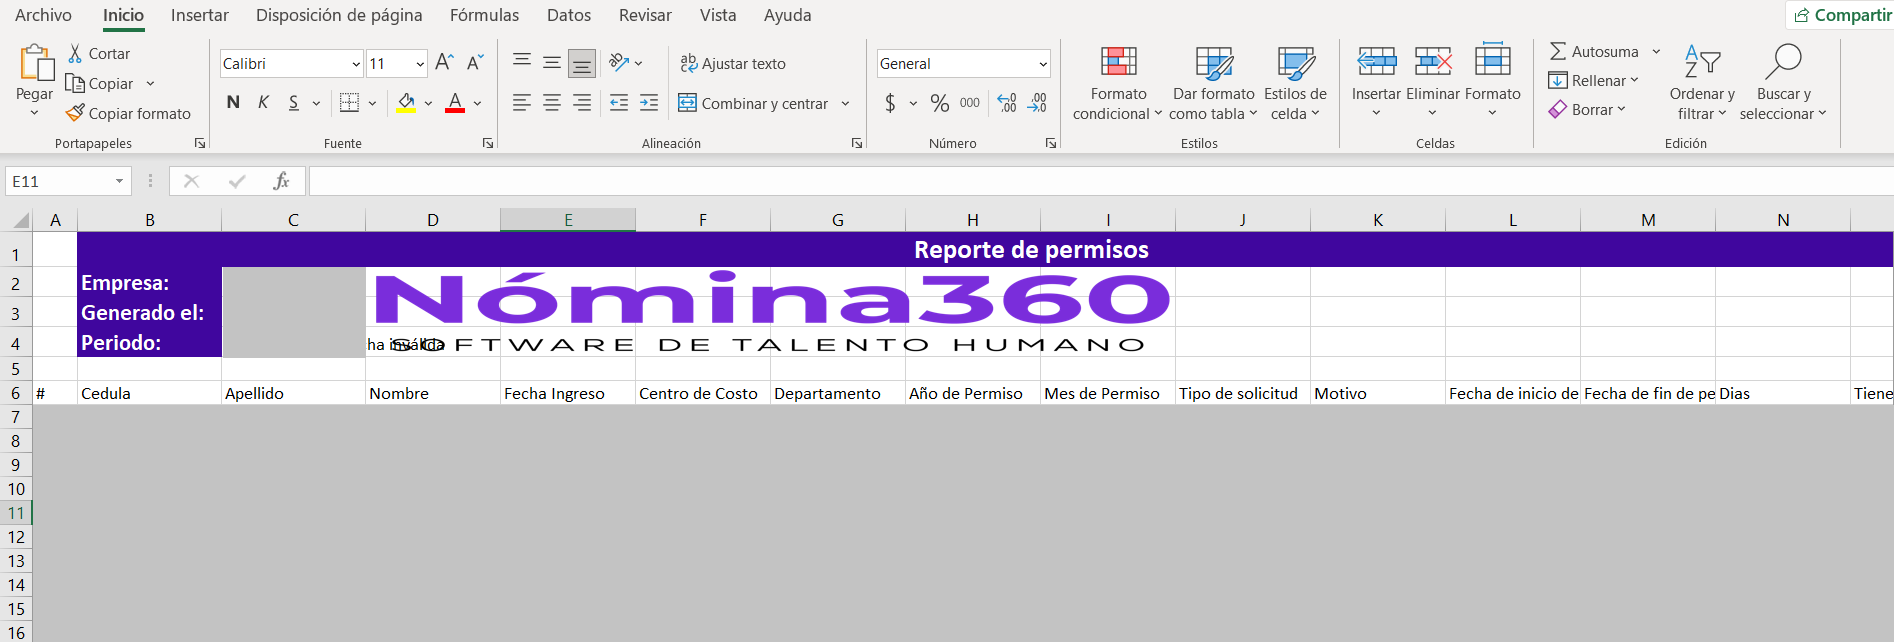1894x642 pixels.
Task: Click the Eliminar celdas icon
Action: click(x=1434, y=62)
